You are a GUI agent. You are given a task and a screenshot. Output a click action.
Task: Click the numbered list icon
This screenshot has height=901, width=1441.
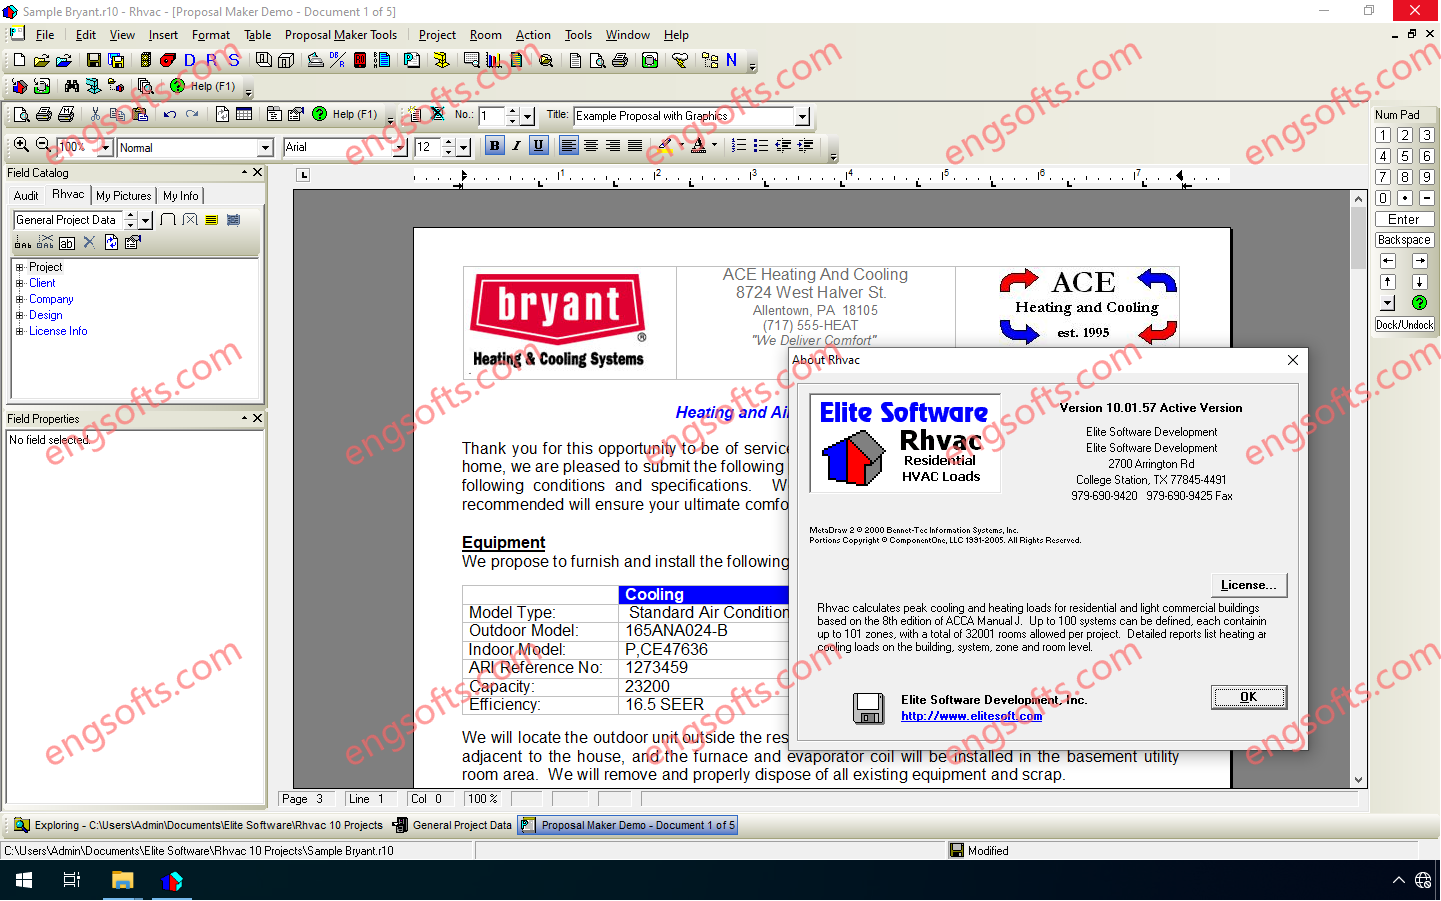click(738, 146)
